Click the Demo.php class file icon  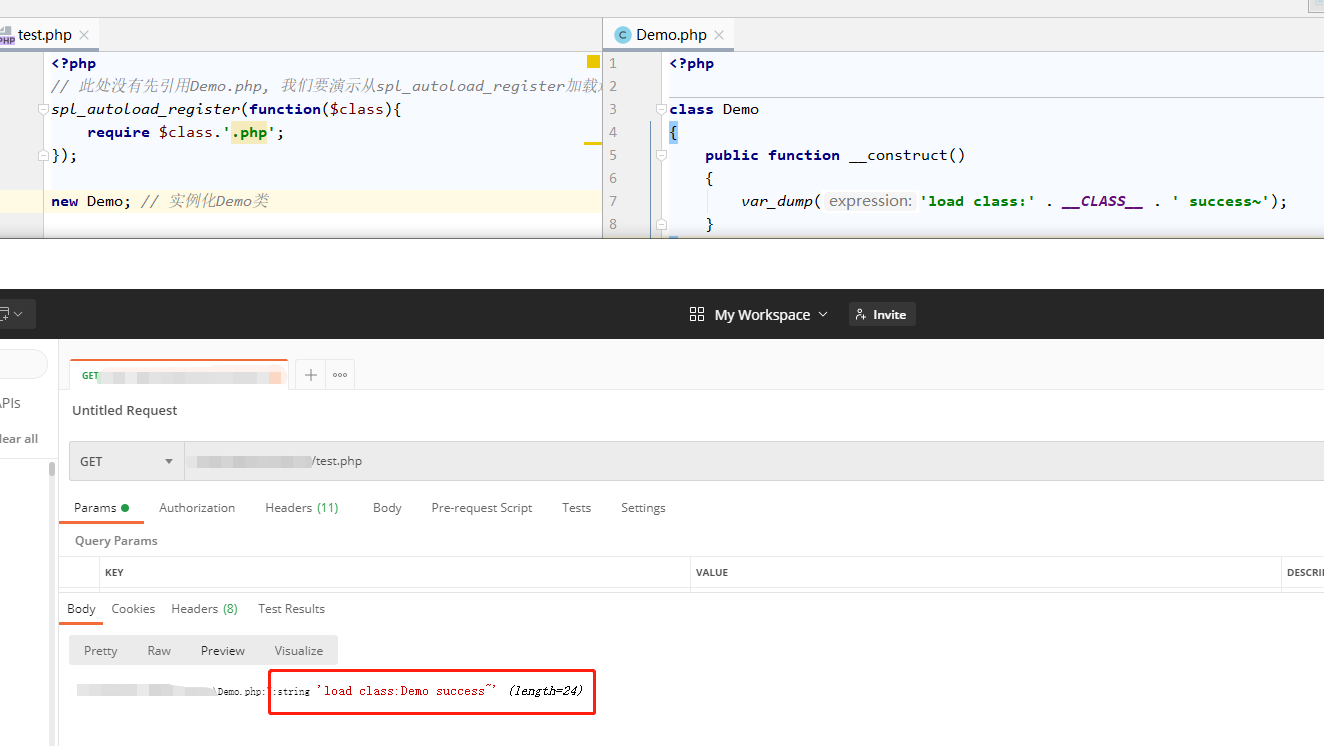623,35
